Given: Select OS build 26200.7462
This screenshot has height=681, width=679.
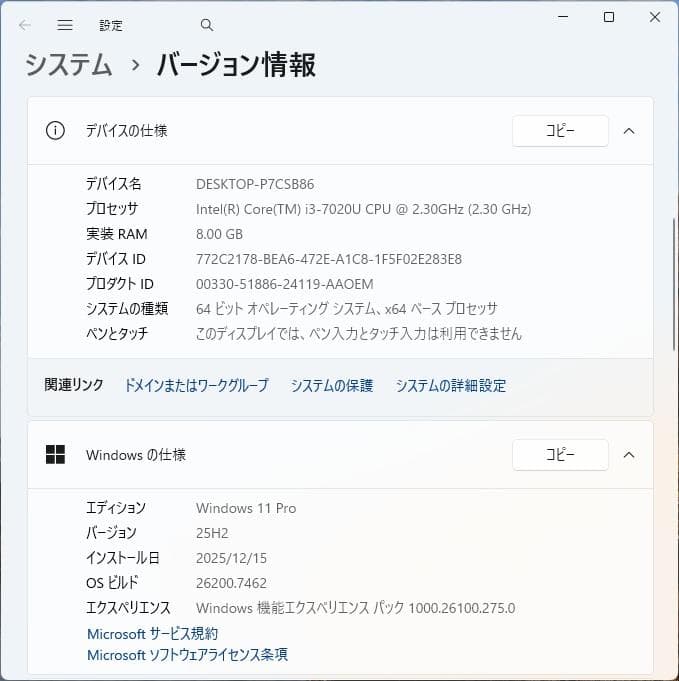Looking at the screenshot, I should pos(231,583).
